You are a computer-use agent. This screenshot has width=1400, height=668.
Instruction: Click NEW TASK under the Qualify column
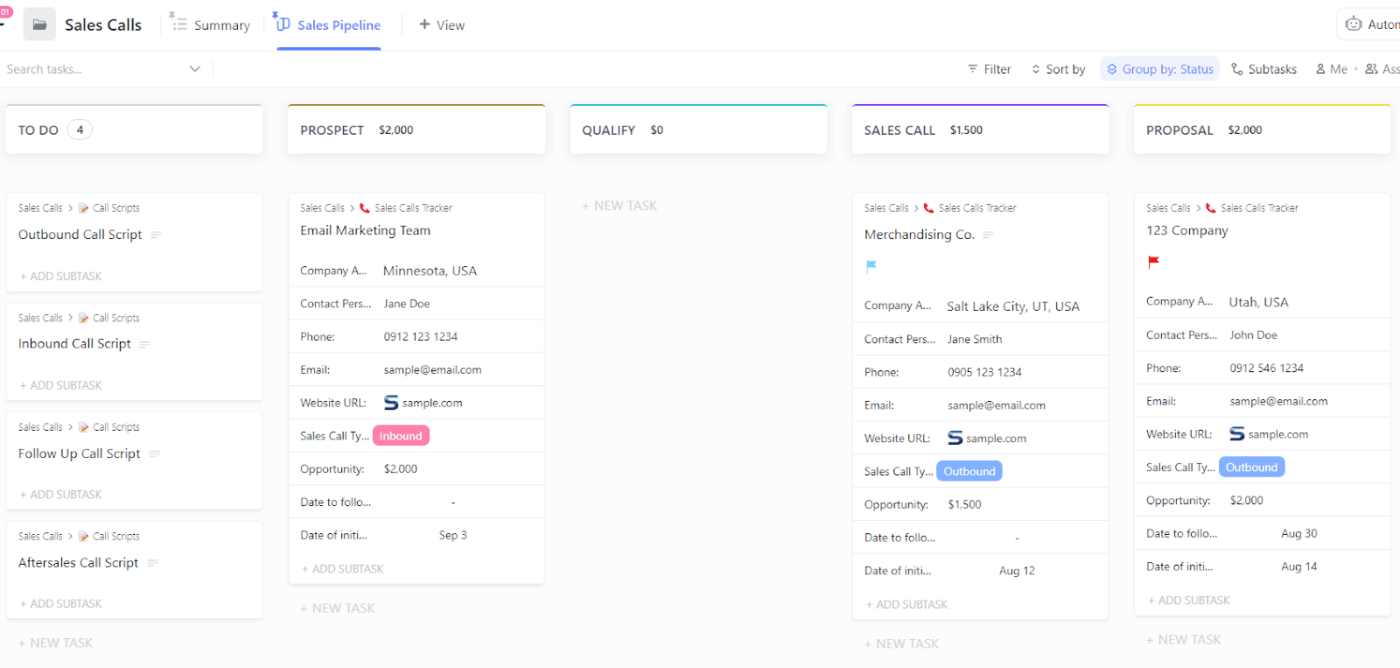(620, 205)
